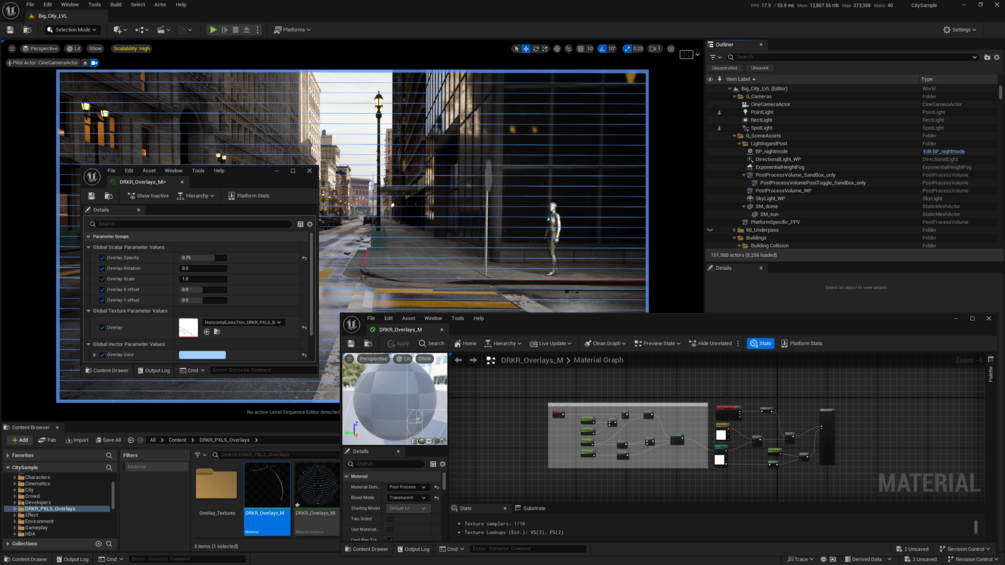Click the Add button in Content Browser

pyautogui.click(x=20, y=440)
